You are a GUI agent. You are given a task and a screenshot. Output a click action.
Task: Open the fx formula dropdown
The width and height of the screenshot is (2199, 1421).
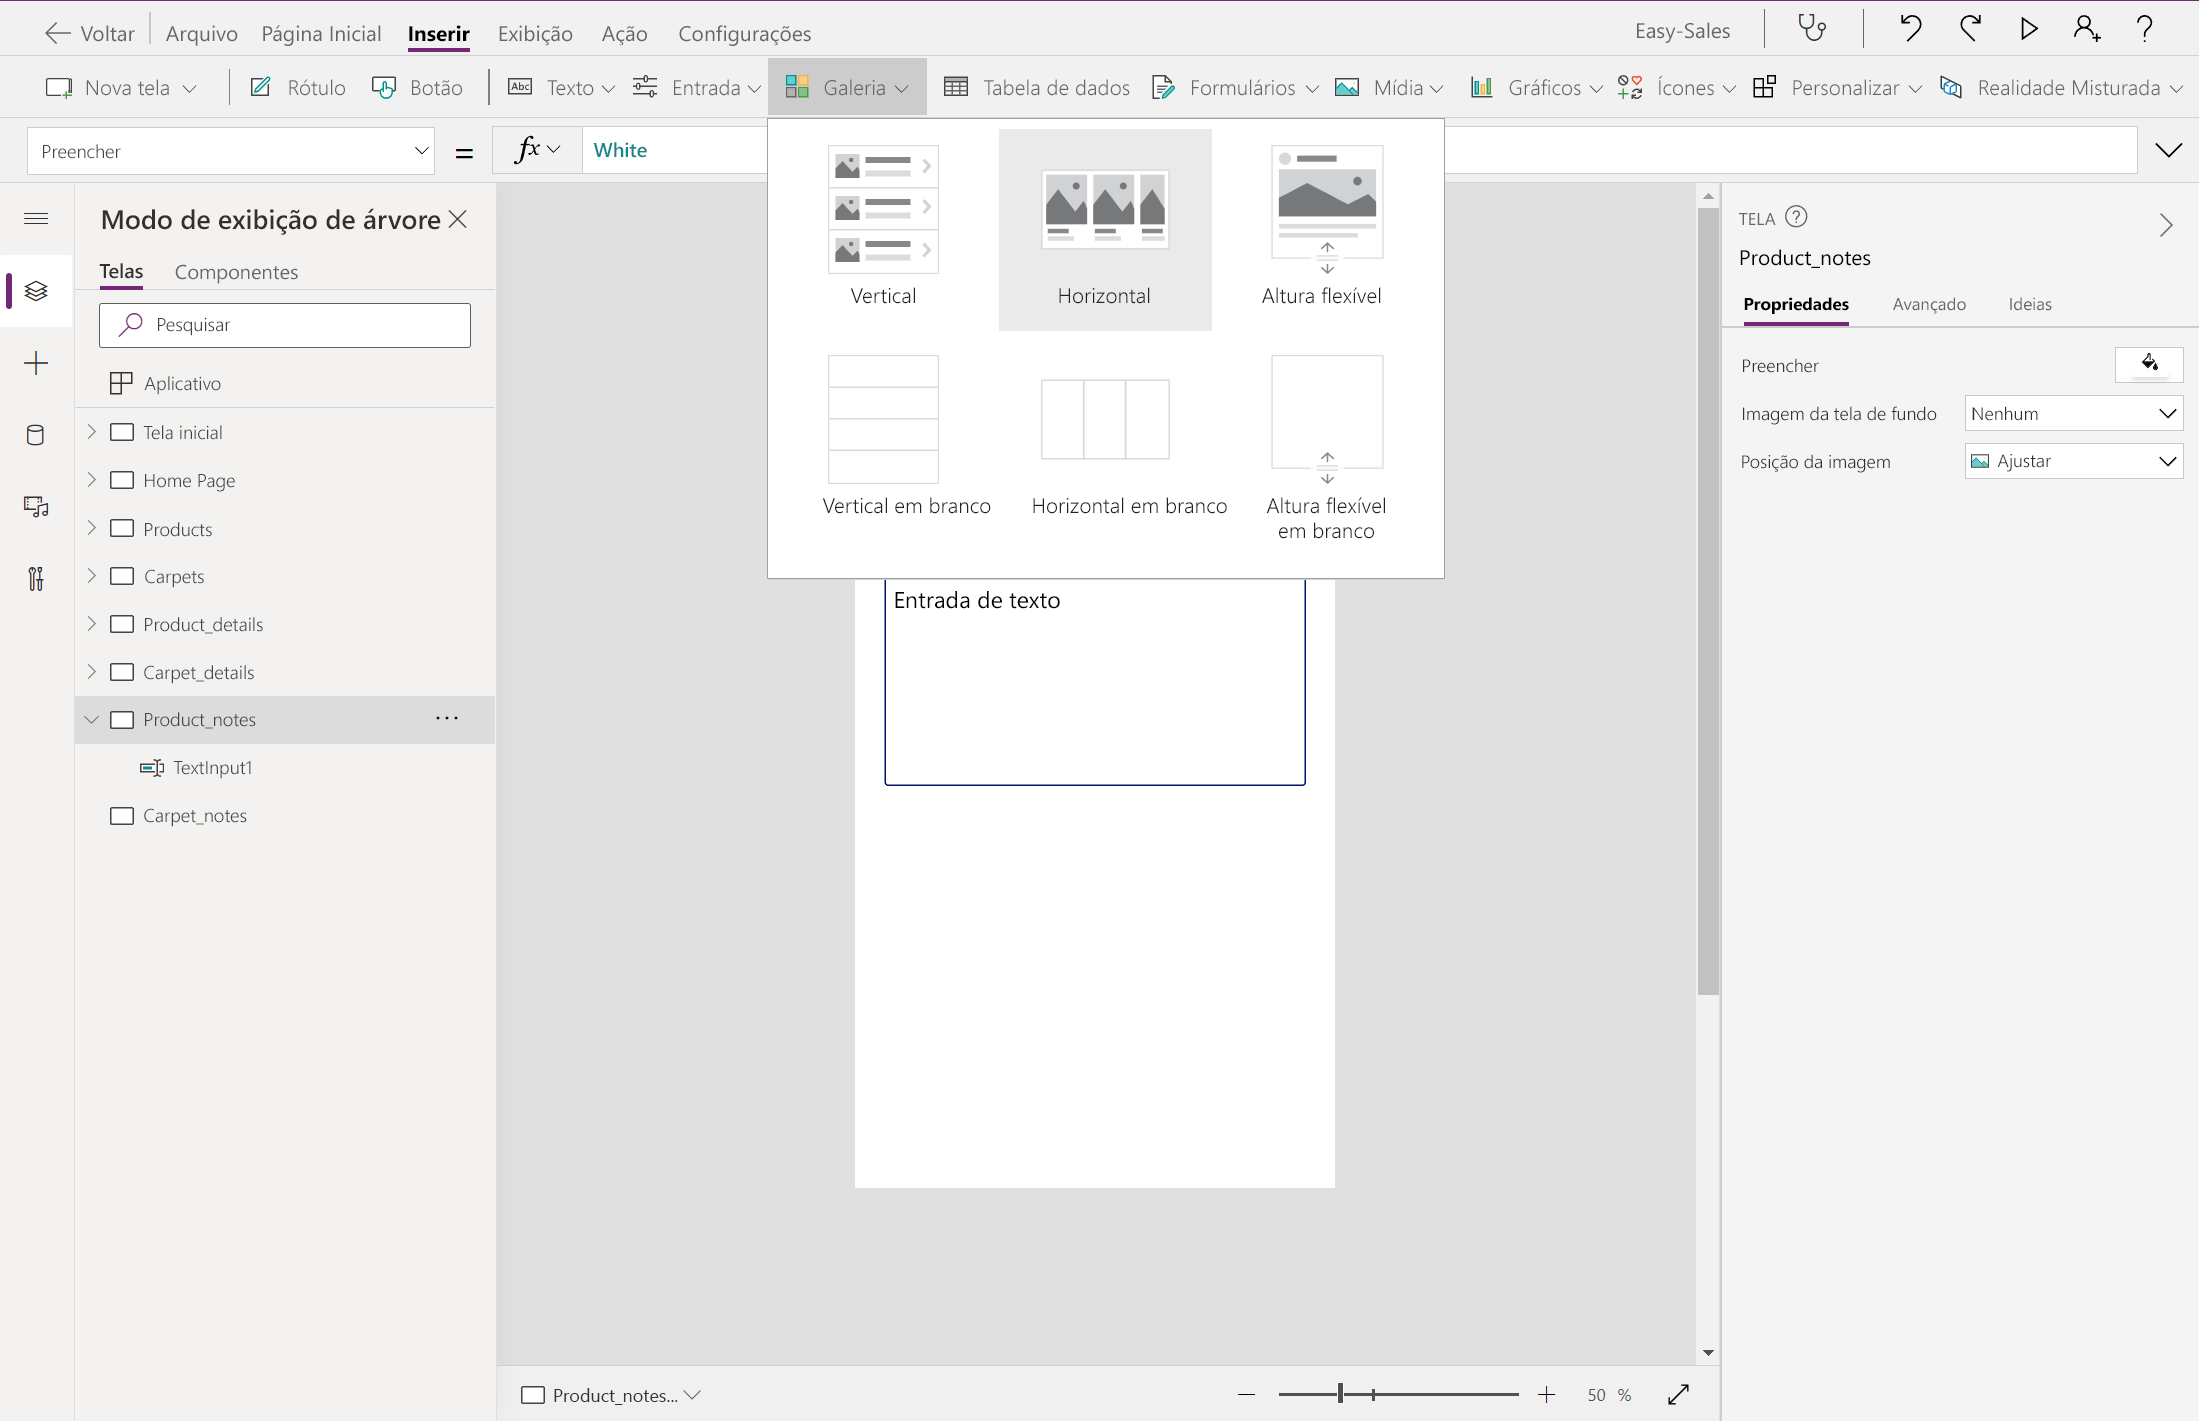(x=537, y=150)
